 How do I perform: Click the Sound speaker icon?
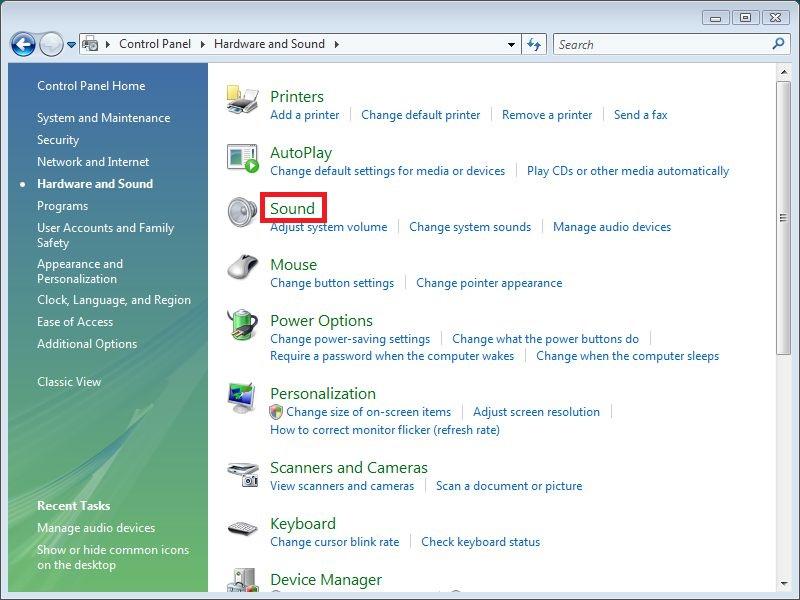point(242,212)
